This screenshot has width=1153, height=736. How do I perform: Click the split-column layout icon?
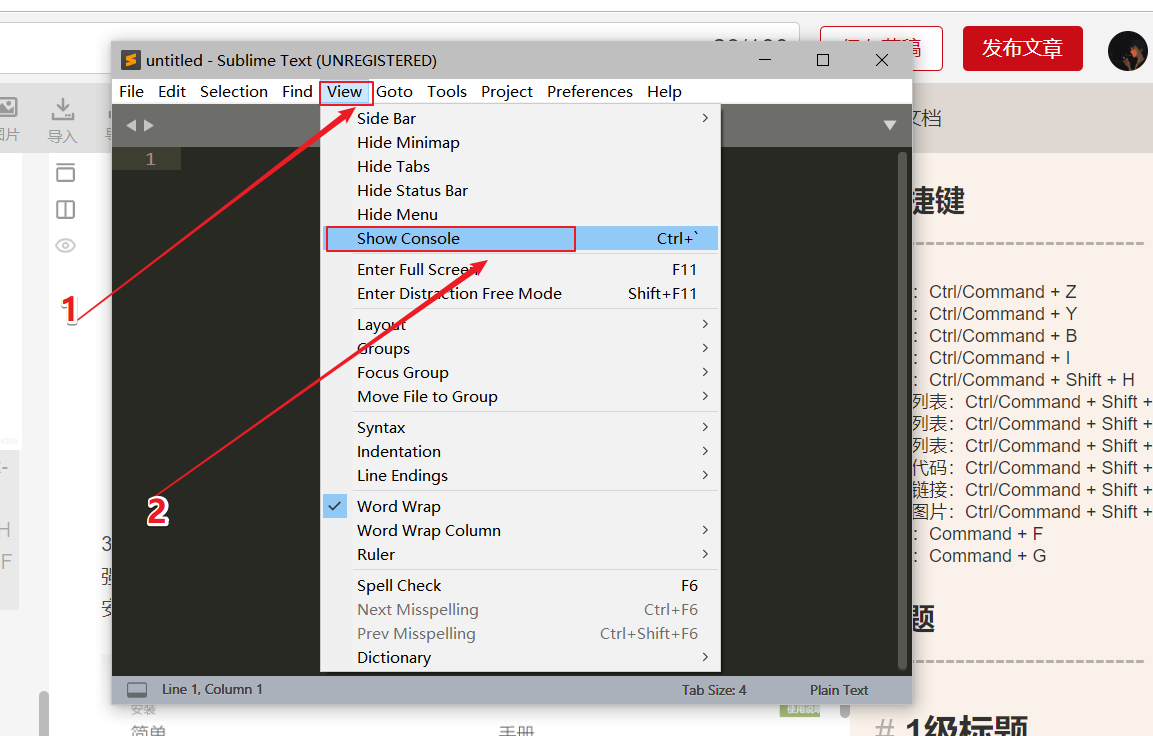tap(65, 210)
